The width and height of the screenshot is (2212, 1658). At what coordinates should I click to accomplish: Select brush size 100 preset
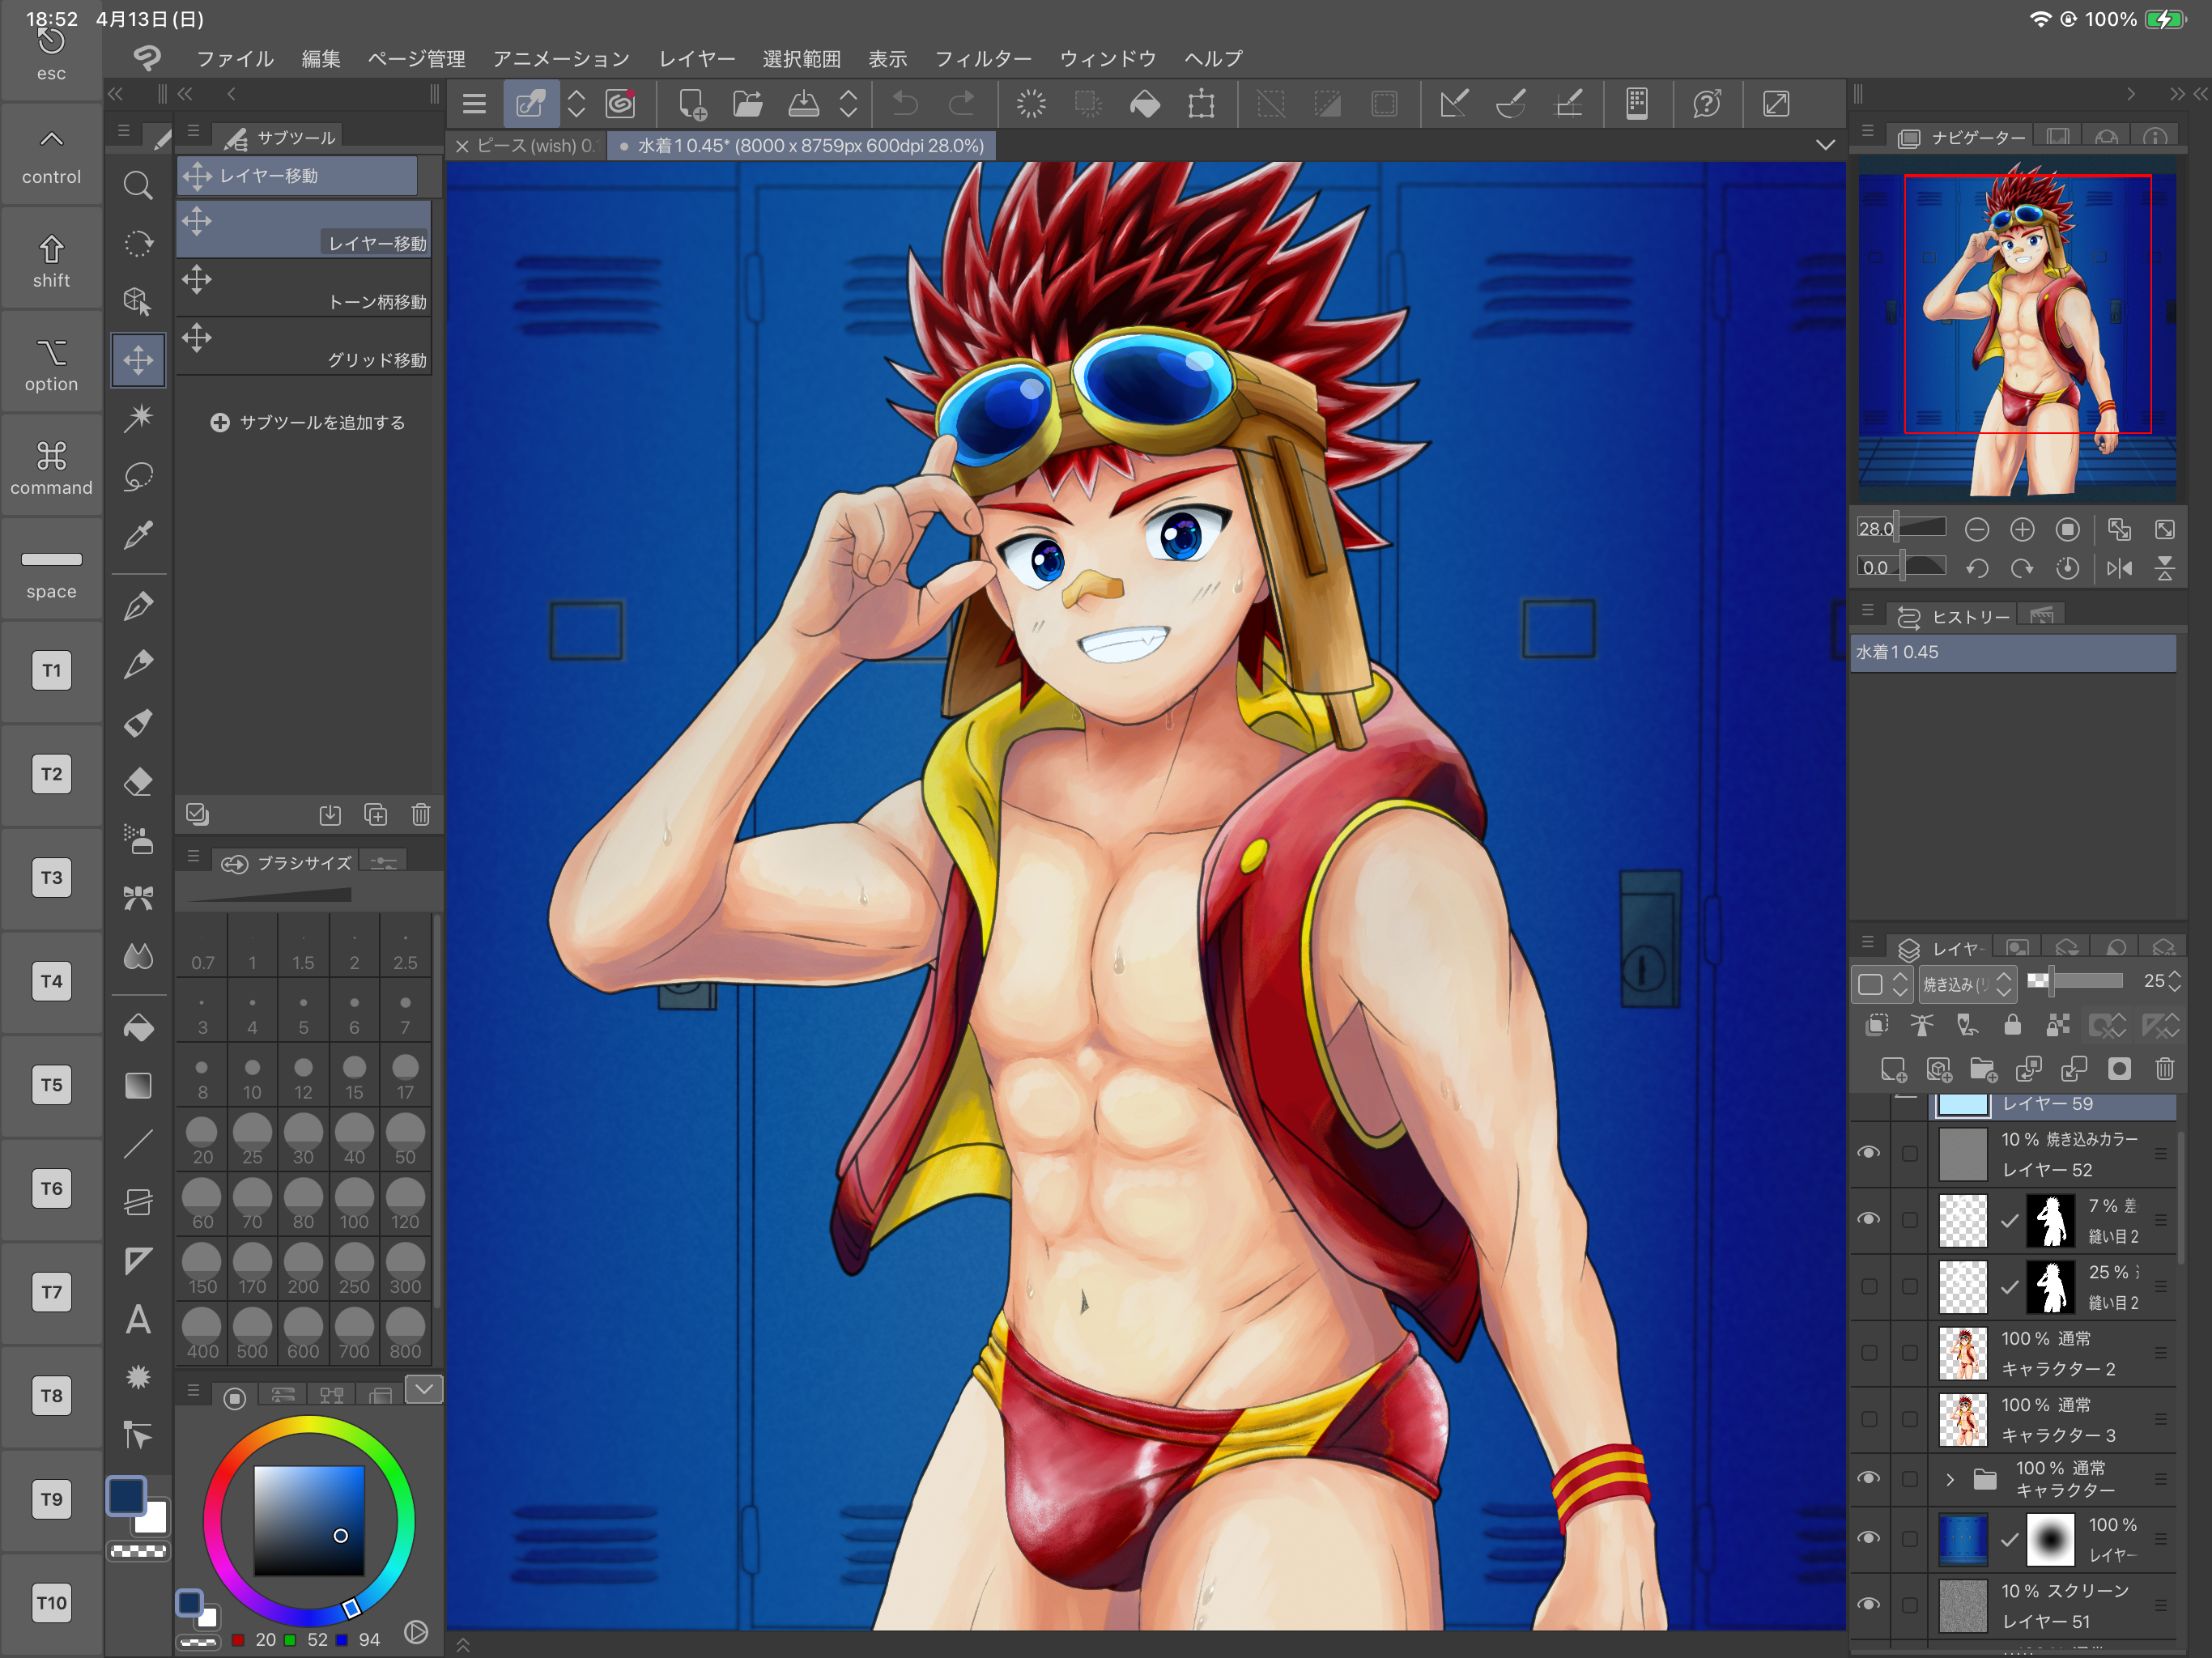[354, 1204]
